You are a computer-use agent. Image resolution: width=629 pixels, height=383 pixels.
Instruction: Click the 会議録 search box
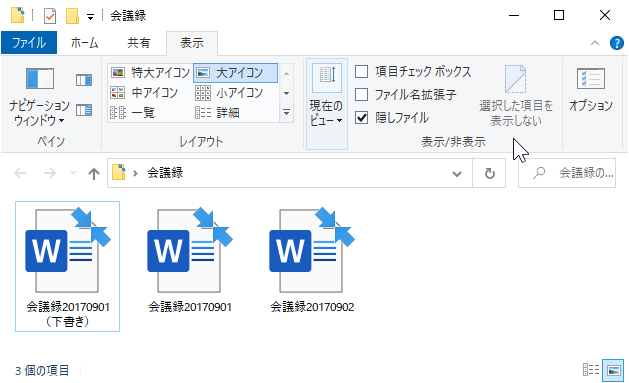click(x=567, y=173)
